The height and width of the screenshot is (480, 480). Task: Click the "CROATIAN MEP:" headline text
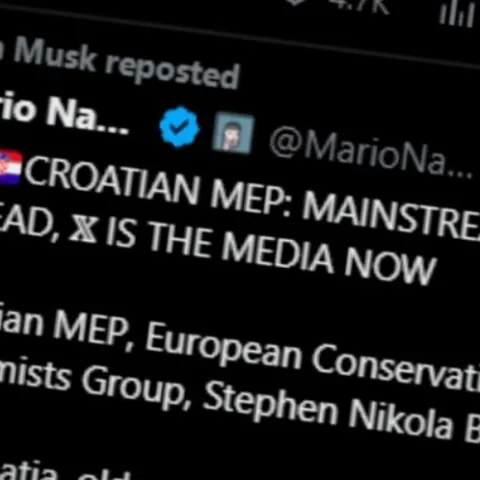pos(159,187)
